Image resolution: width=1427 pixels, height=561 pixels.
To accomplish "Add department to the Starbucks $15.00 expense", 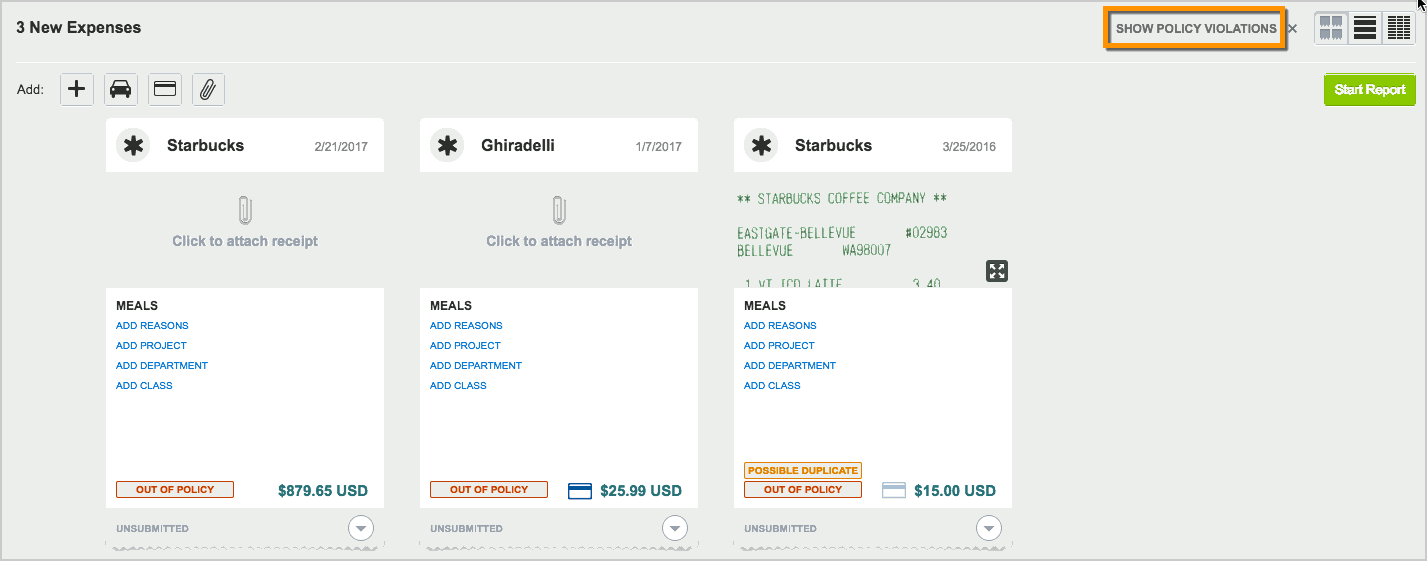I will click(790, 366).
